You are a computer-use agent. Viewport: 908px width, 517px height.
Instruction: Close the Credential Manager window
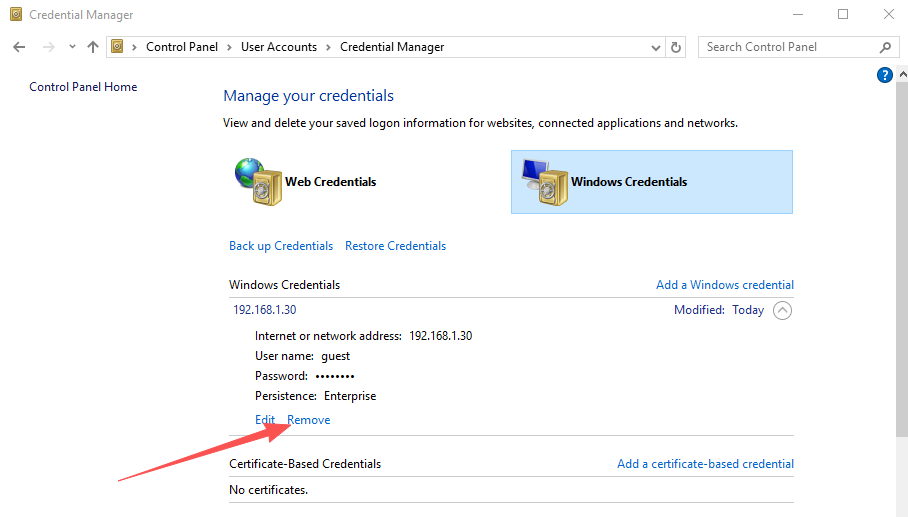[888, 14]
